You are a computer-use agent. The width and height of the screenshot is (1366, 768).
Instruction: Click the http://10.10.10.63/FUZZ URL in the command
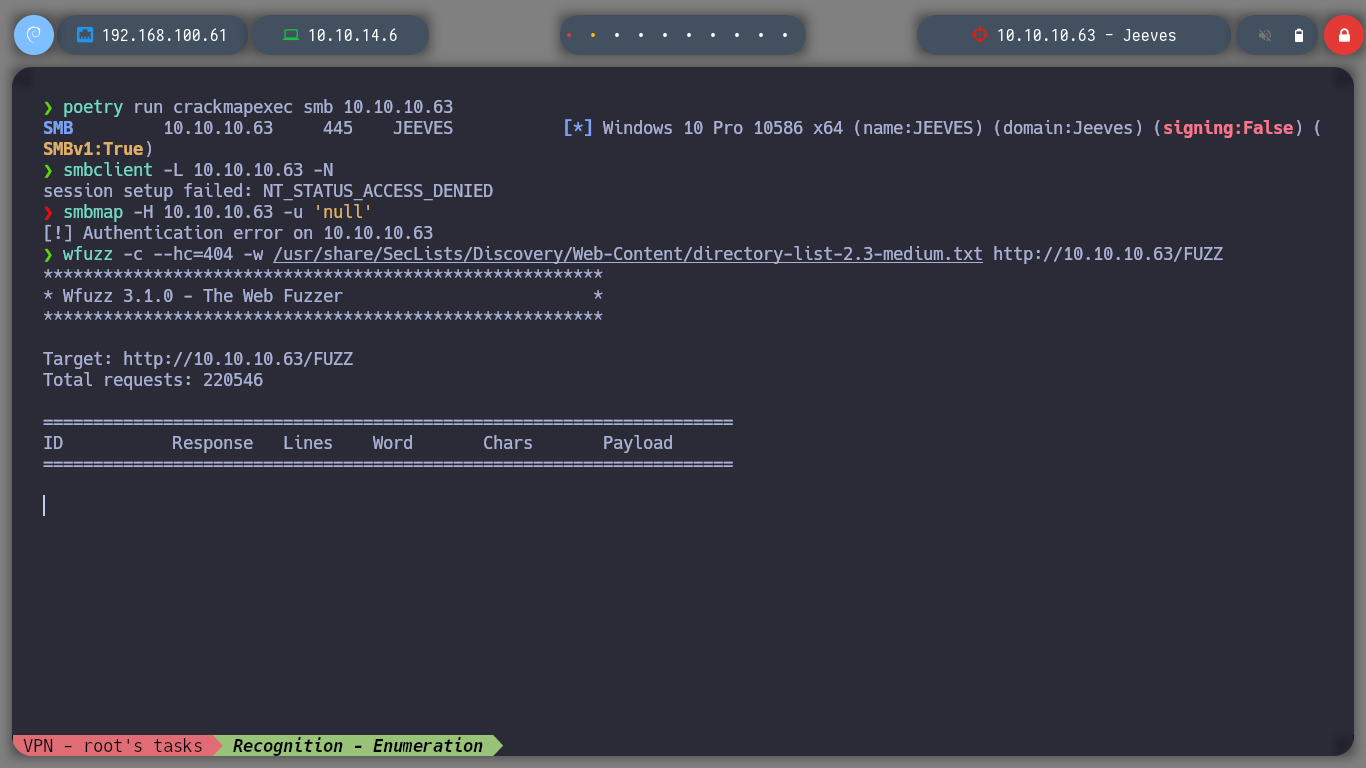(x=1108, y=254)
